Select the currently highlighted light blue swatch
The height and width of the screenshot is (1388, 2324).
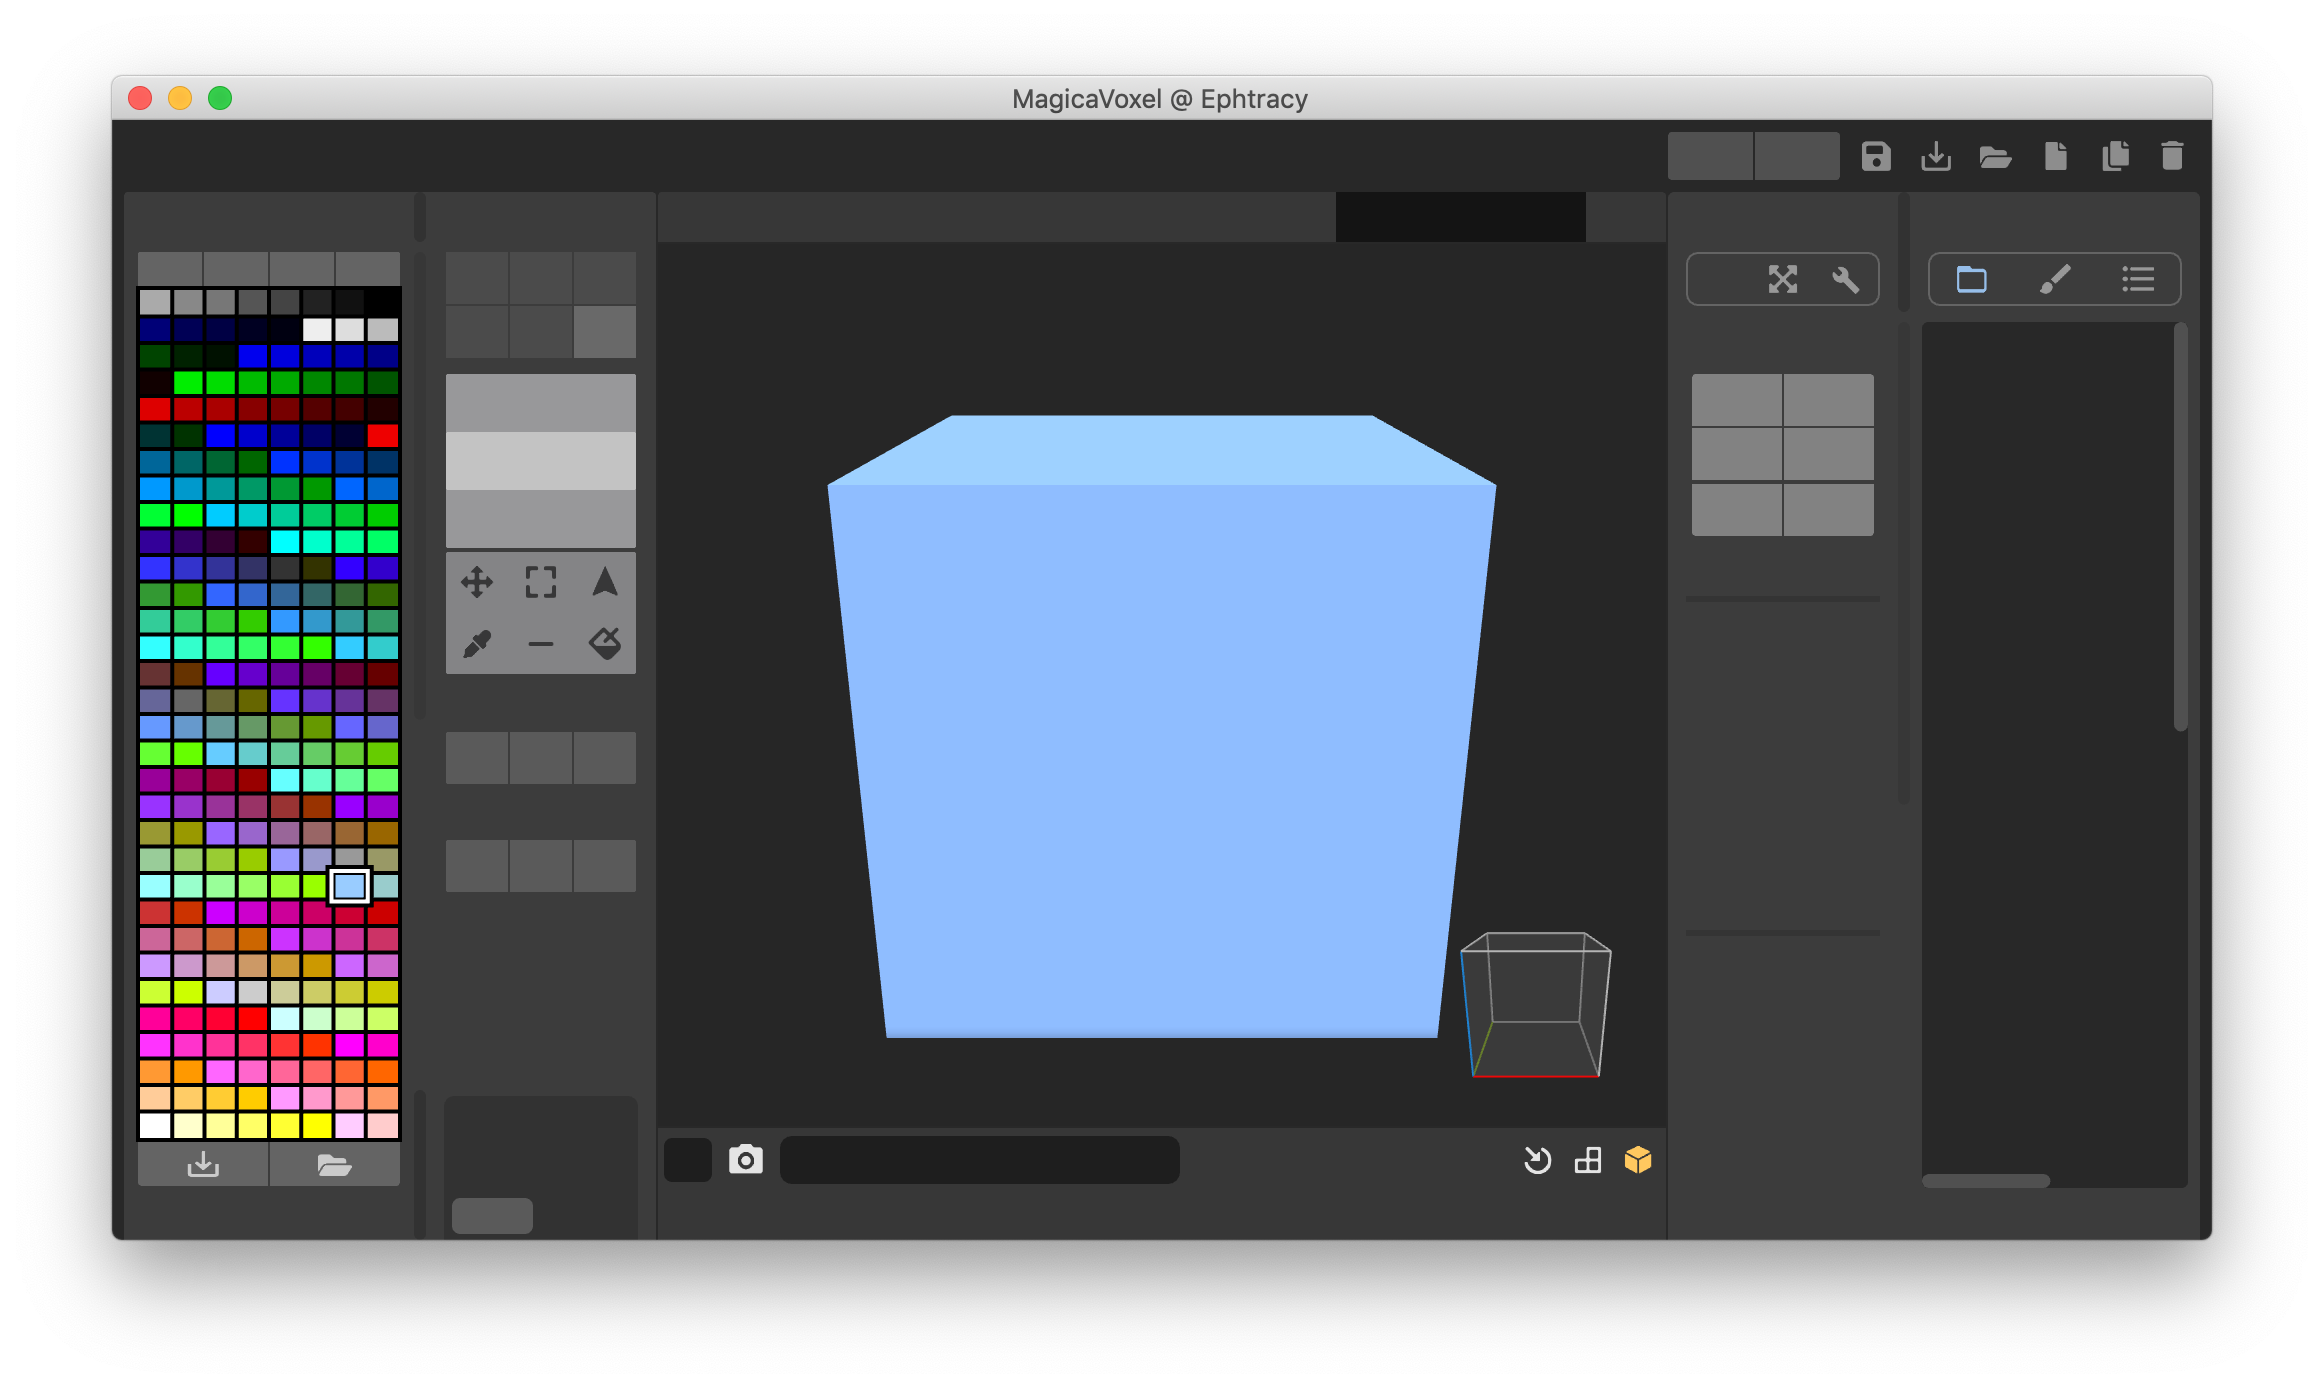[x=349, y=885]
